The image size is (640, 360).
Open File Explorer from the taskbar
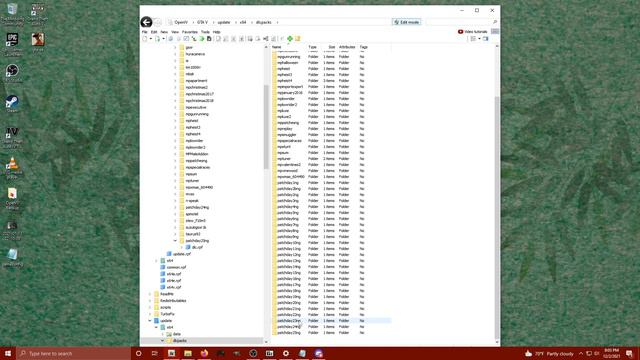[x=188, y=353]
